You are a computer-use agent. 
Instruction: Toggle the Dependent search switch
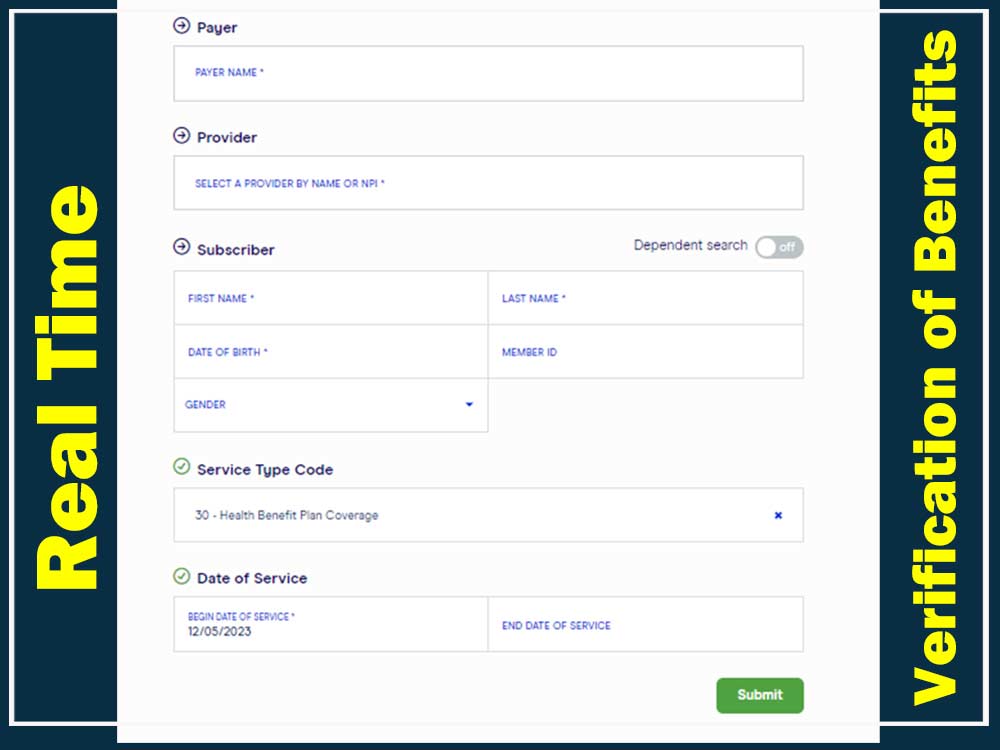tap(779, 247)
